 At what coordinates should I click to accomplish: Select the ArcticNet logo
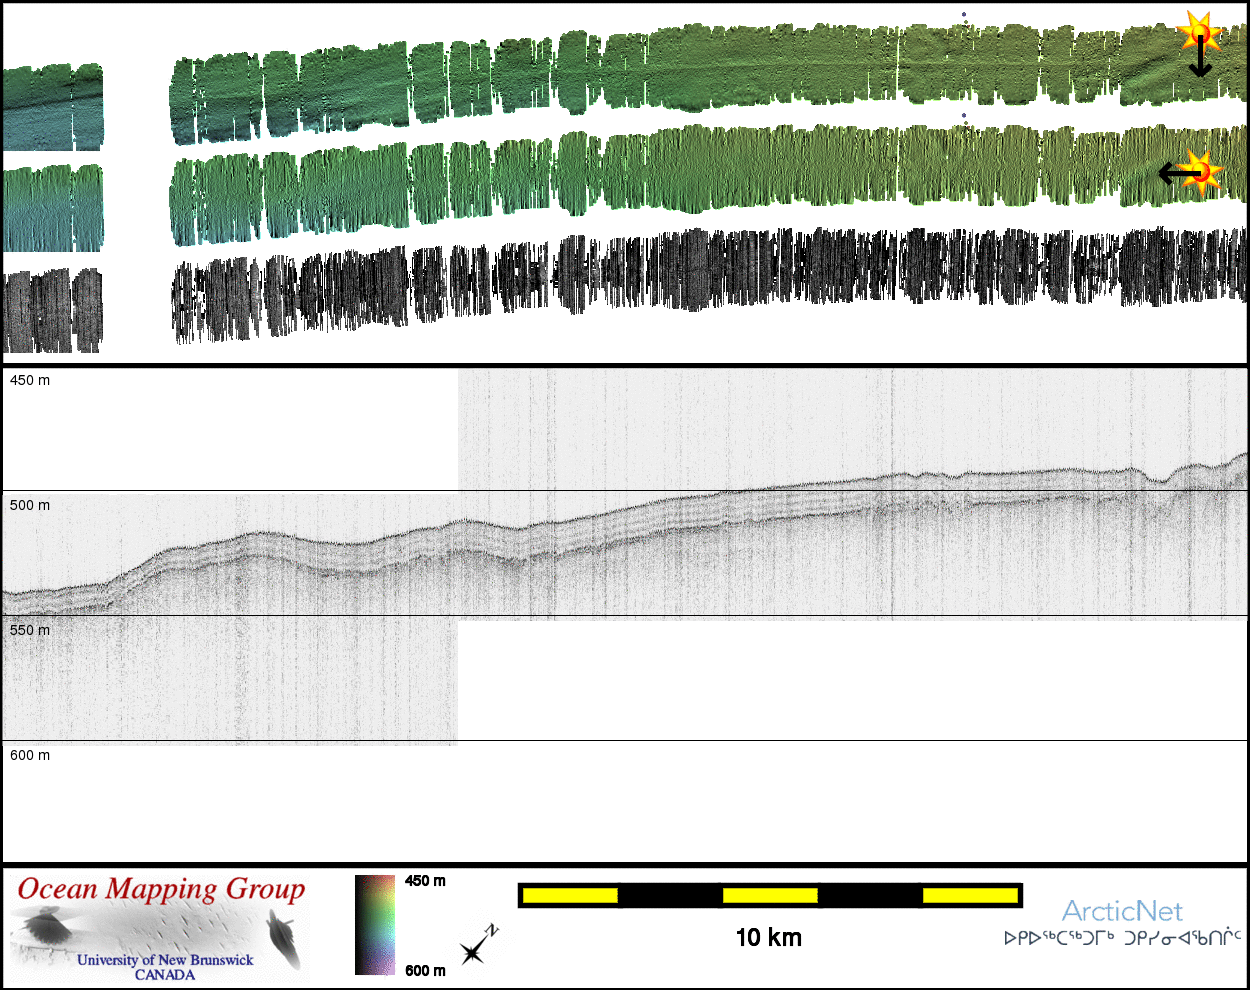(1122, 911)
